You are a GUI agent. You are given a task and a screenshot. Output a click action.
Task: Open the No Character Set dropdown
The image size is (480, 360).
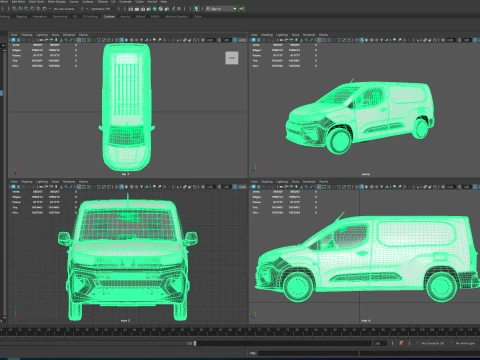(x=432, y=343)
